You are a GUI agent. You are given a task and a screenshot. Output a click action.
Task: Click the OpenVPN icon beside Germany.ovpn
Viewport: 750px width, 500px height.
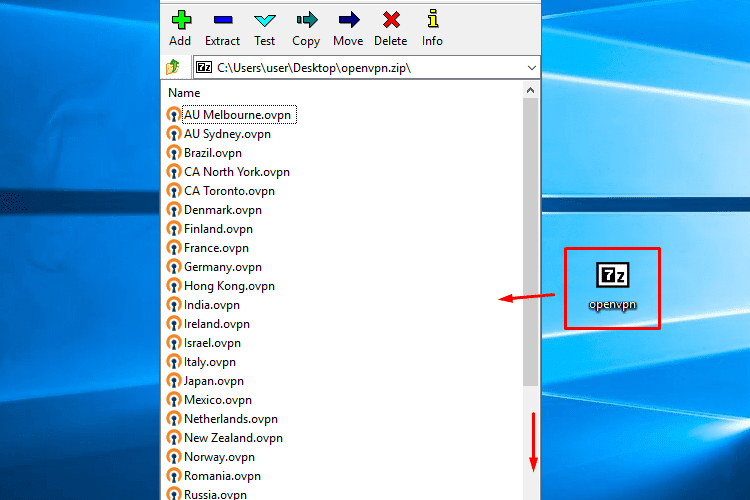coord(174,267)
